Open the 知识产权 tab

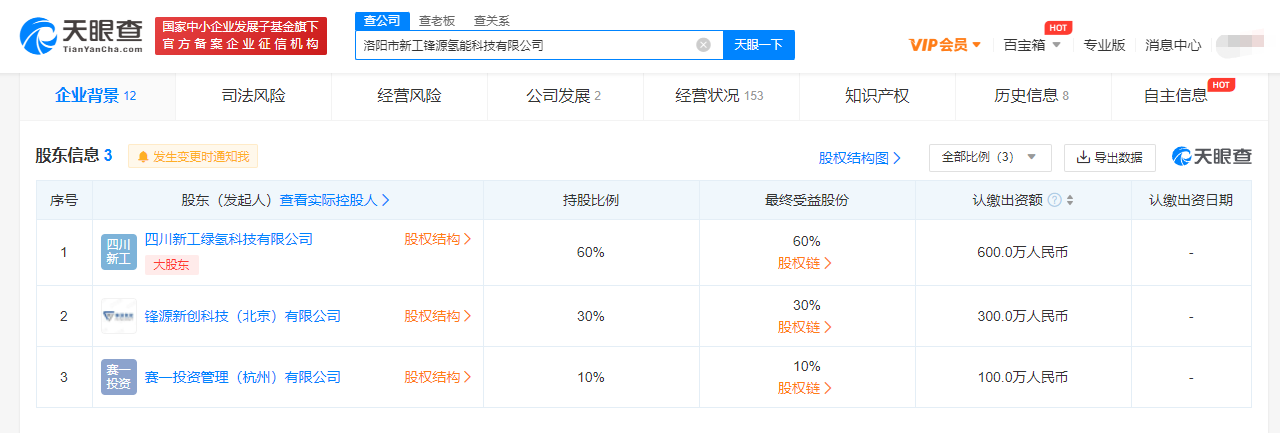[877, 96]
